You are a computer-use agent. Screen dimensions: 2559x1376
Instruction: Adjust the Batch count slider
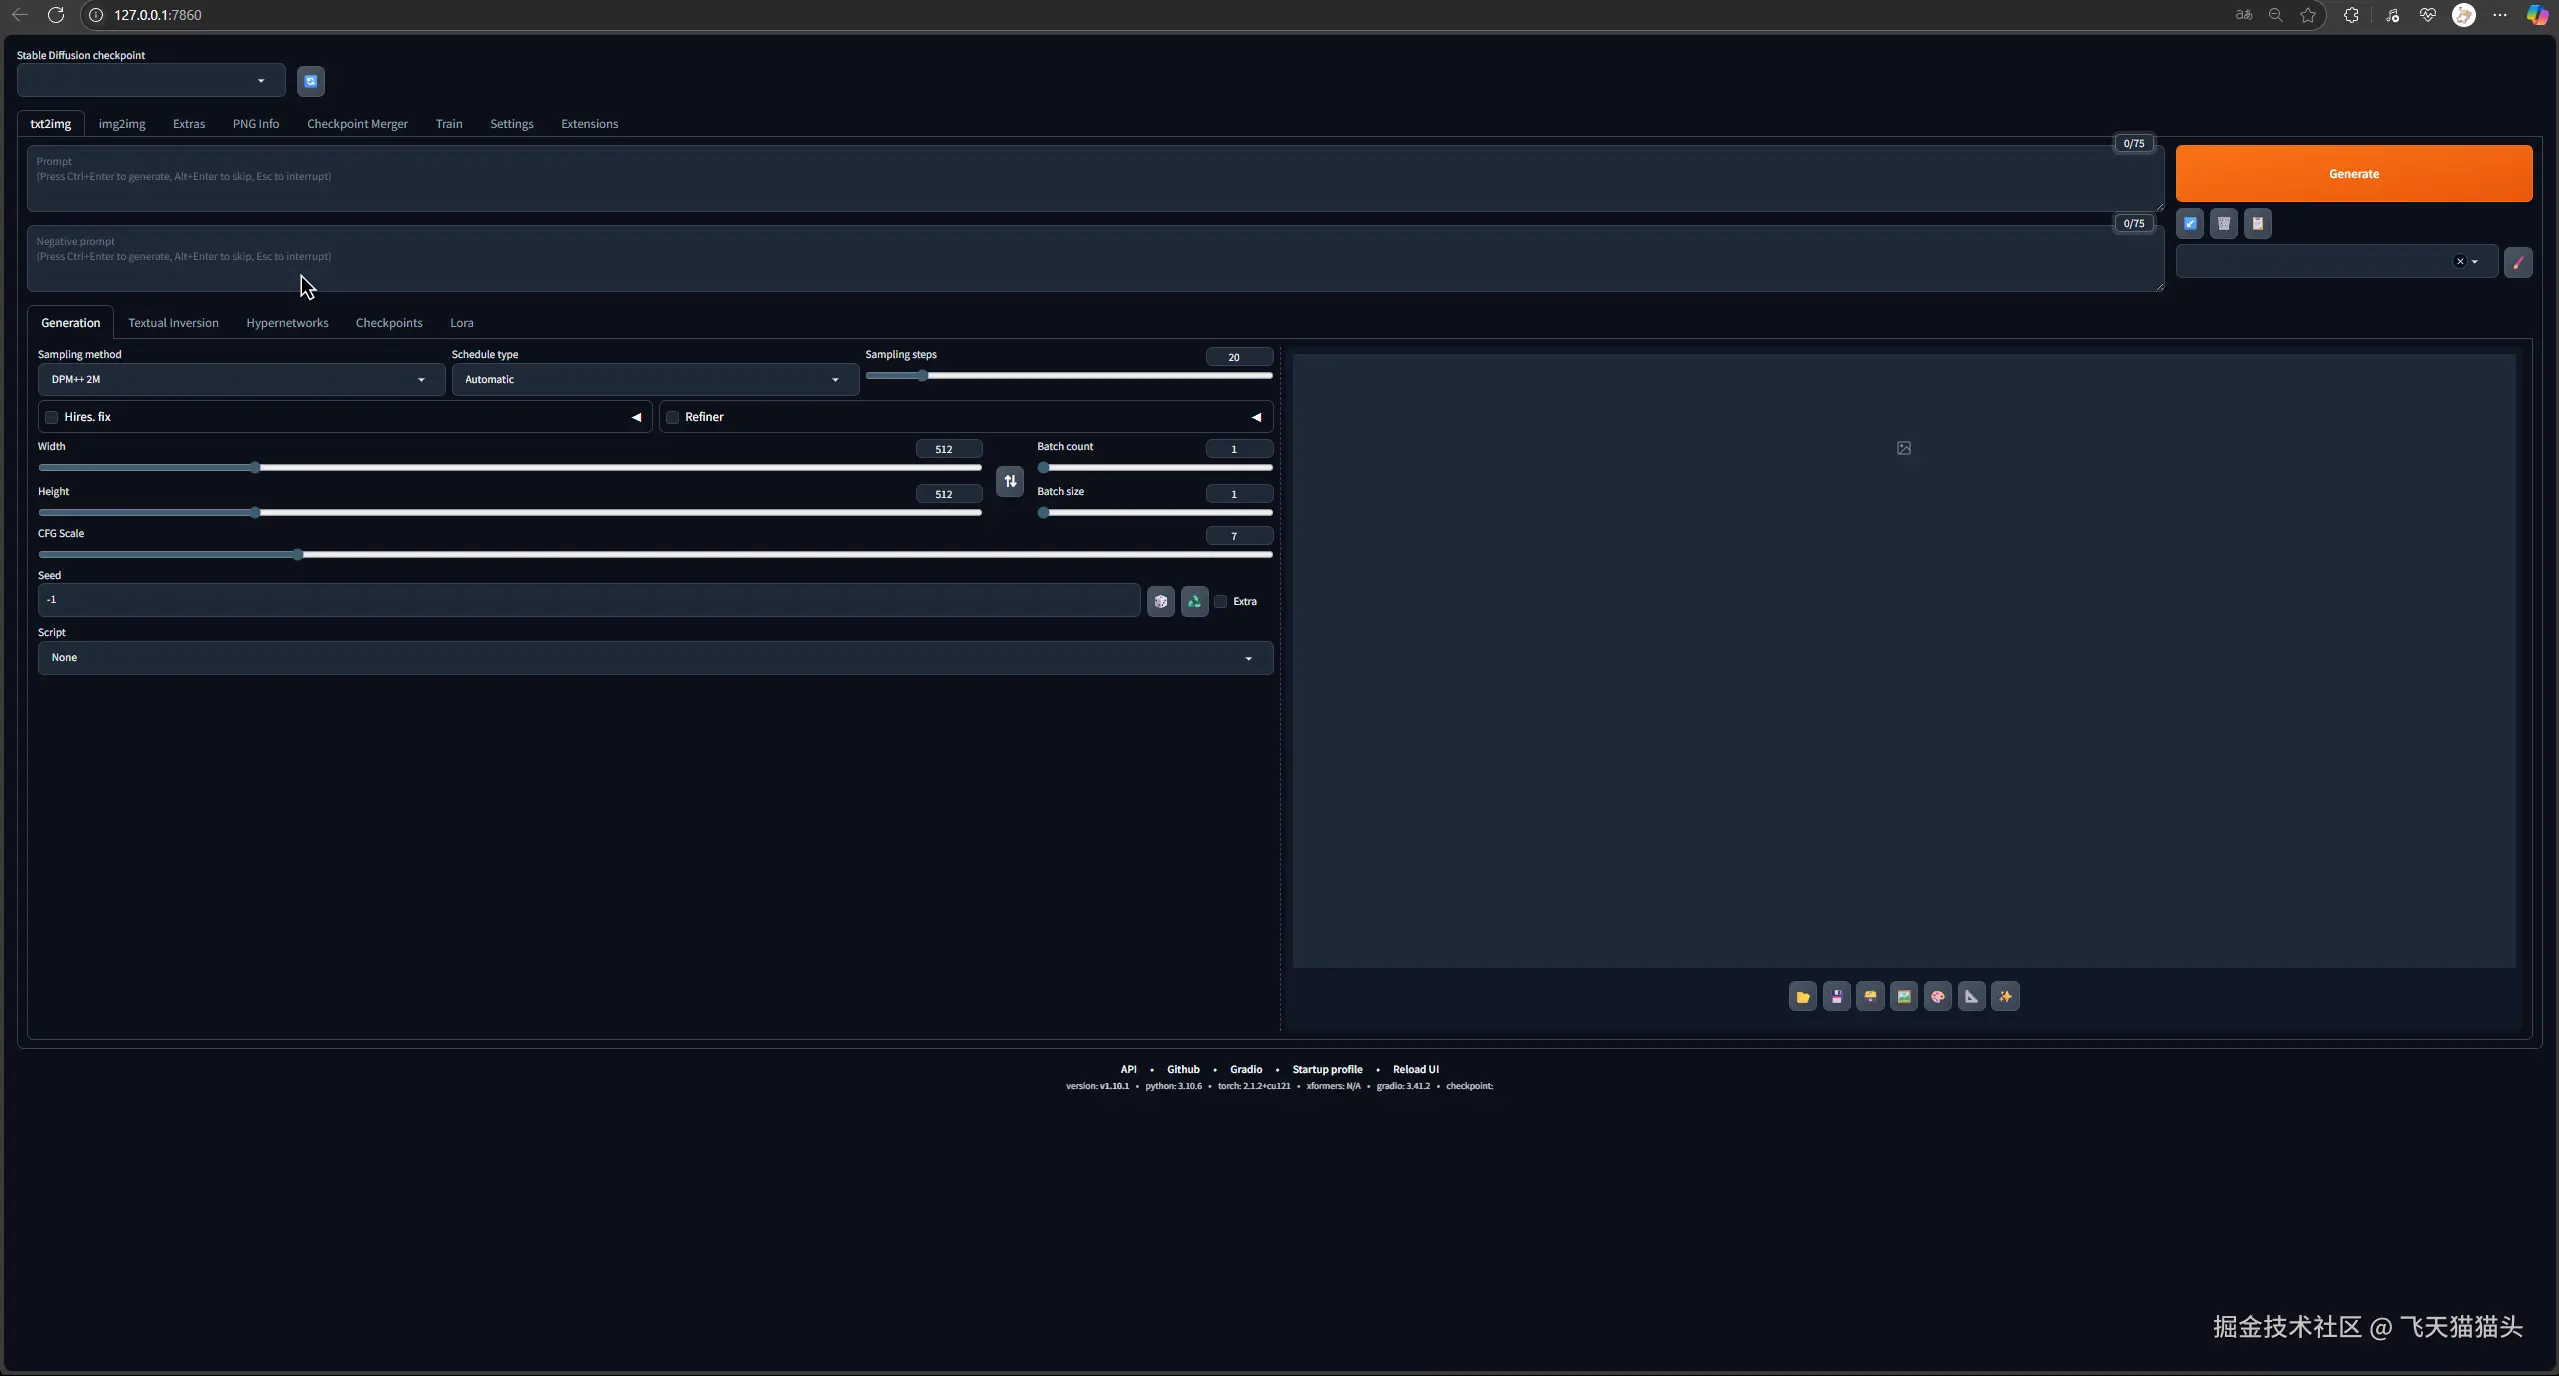click(1155, 467)
